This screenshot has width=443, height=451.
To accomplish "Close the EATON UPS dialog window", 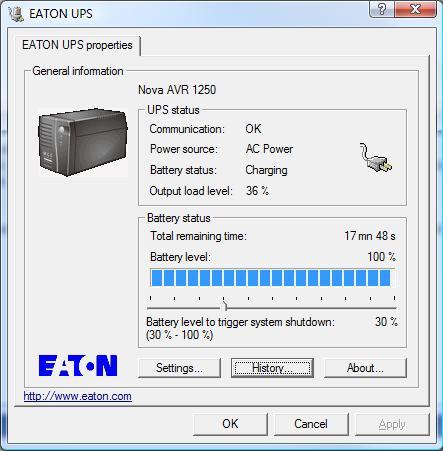I will coord(415,9).
